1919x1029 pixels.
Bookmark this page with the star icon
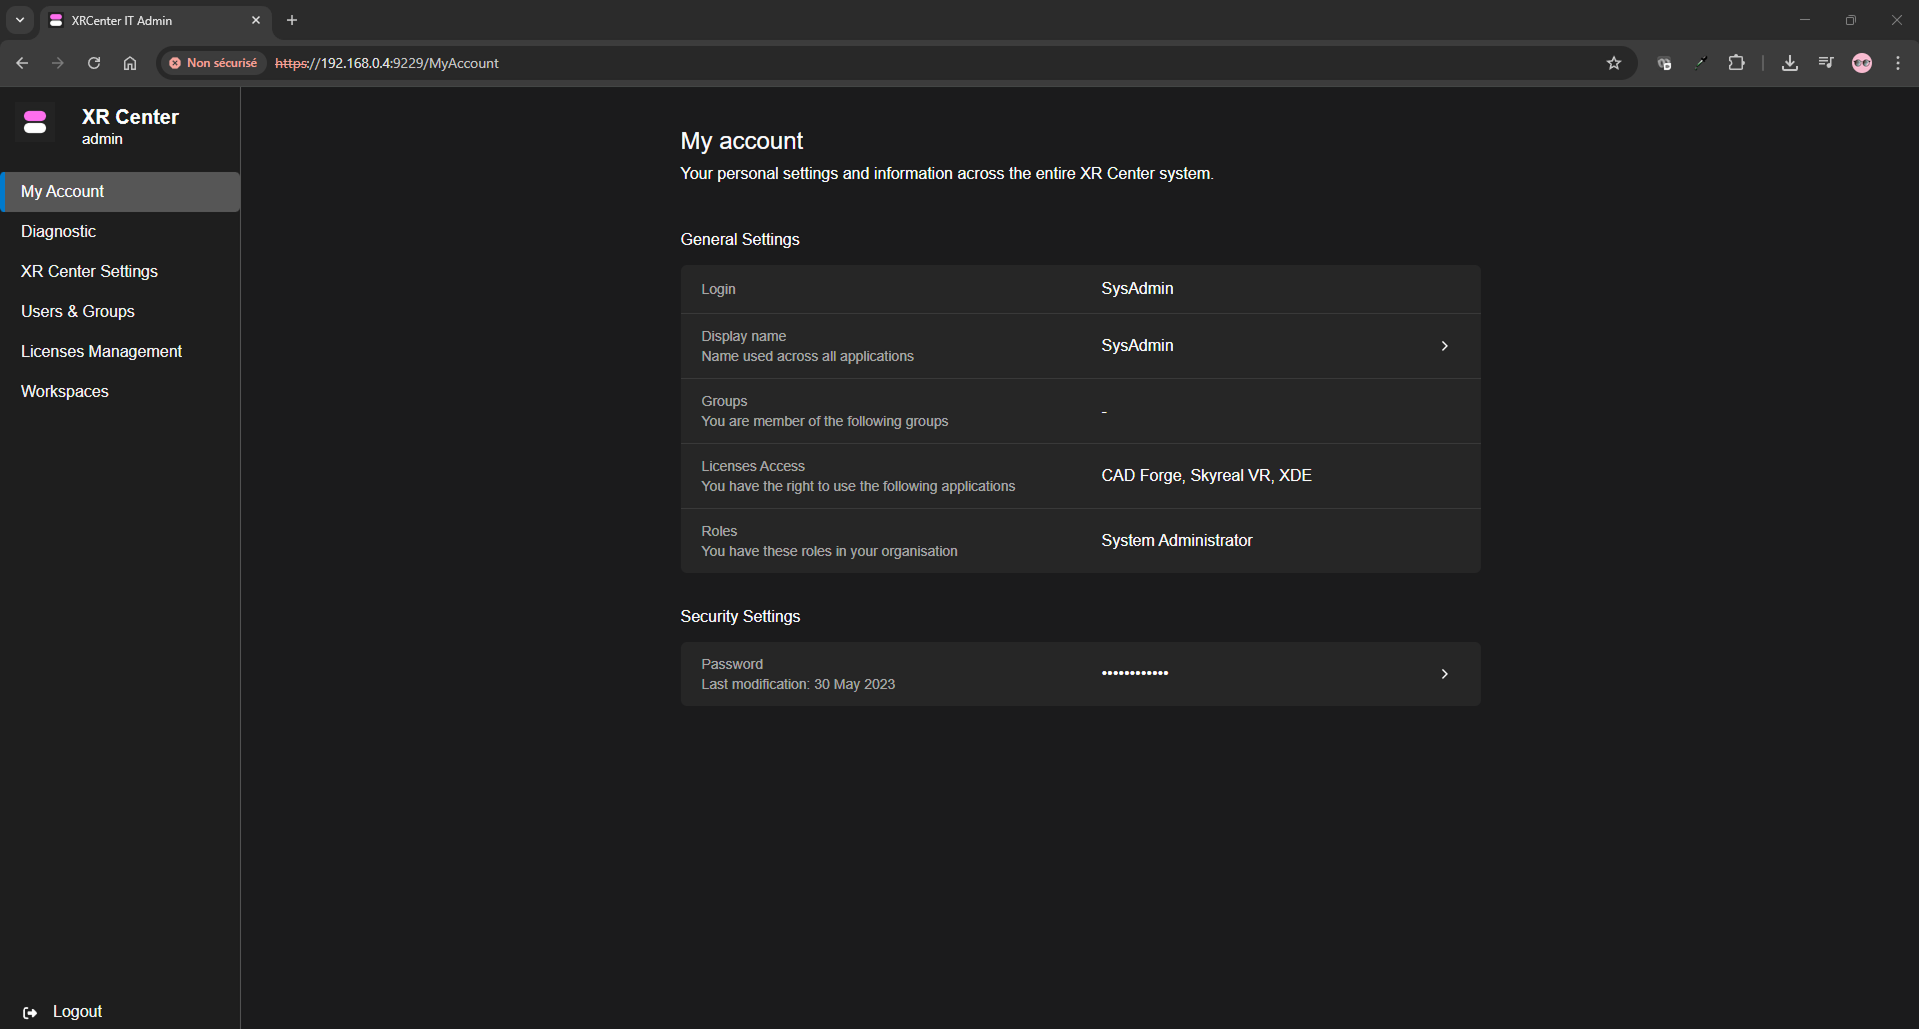click(x=1613, y=63)
